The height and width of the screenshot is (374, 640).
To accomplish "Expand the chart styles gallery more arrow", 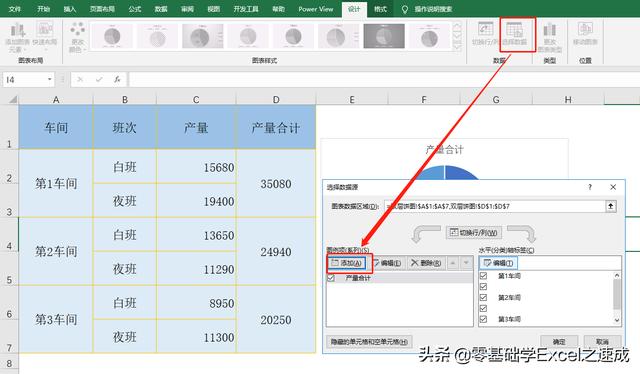I will tap(457, 47).
